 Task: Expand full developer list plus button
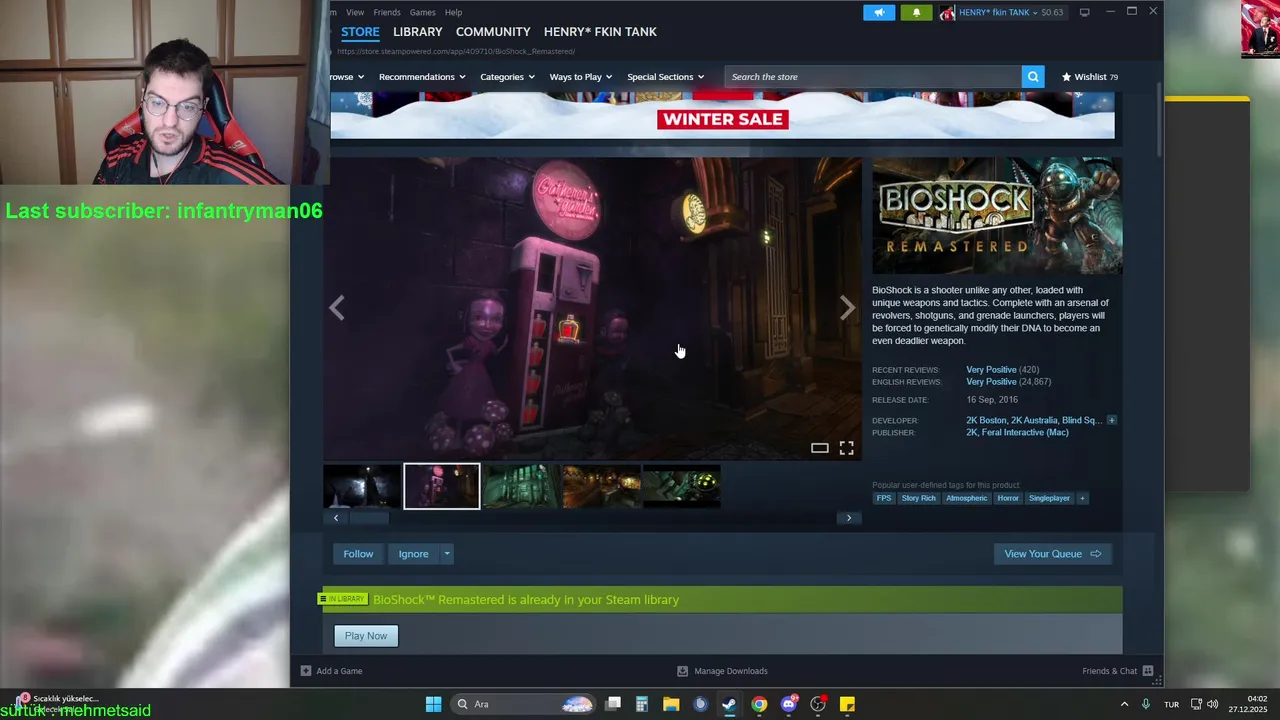(x=1111, y=420)
